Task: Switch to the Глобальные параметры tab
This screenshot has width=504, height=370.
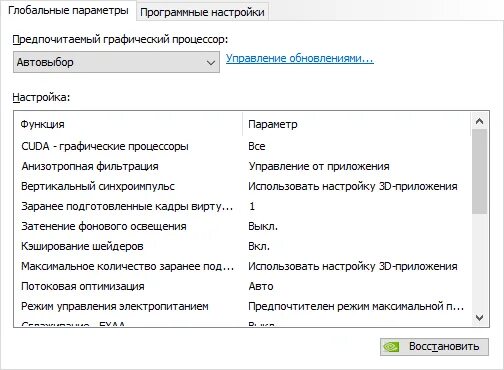Action: 68,11
